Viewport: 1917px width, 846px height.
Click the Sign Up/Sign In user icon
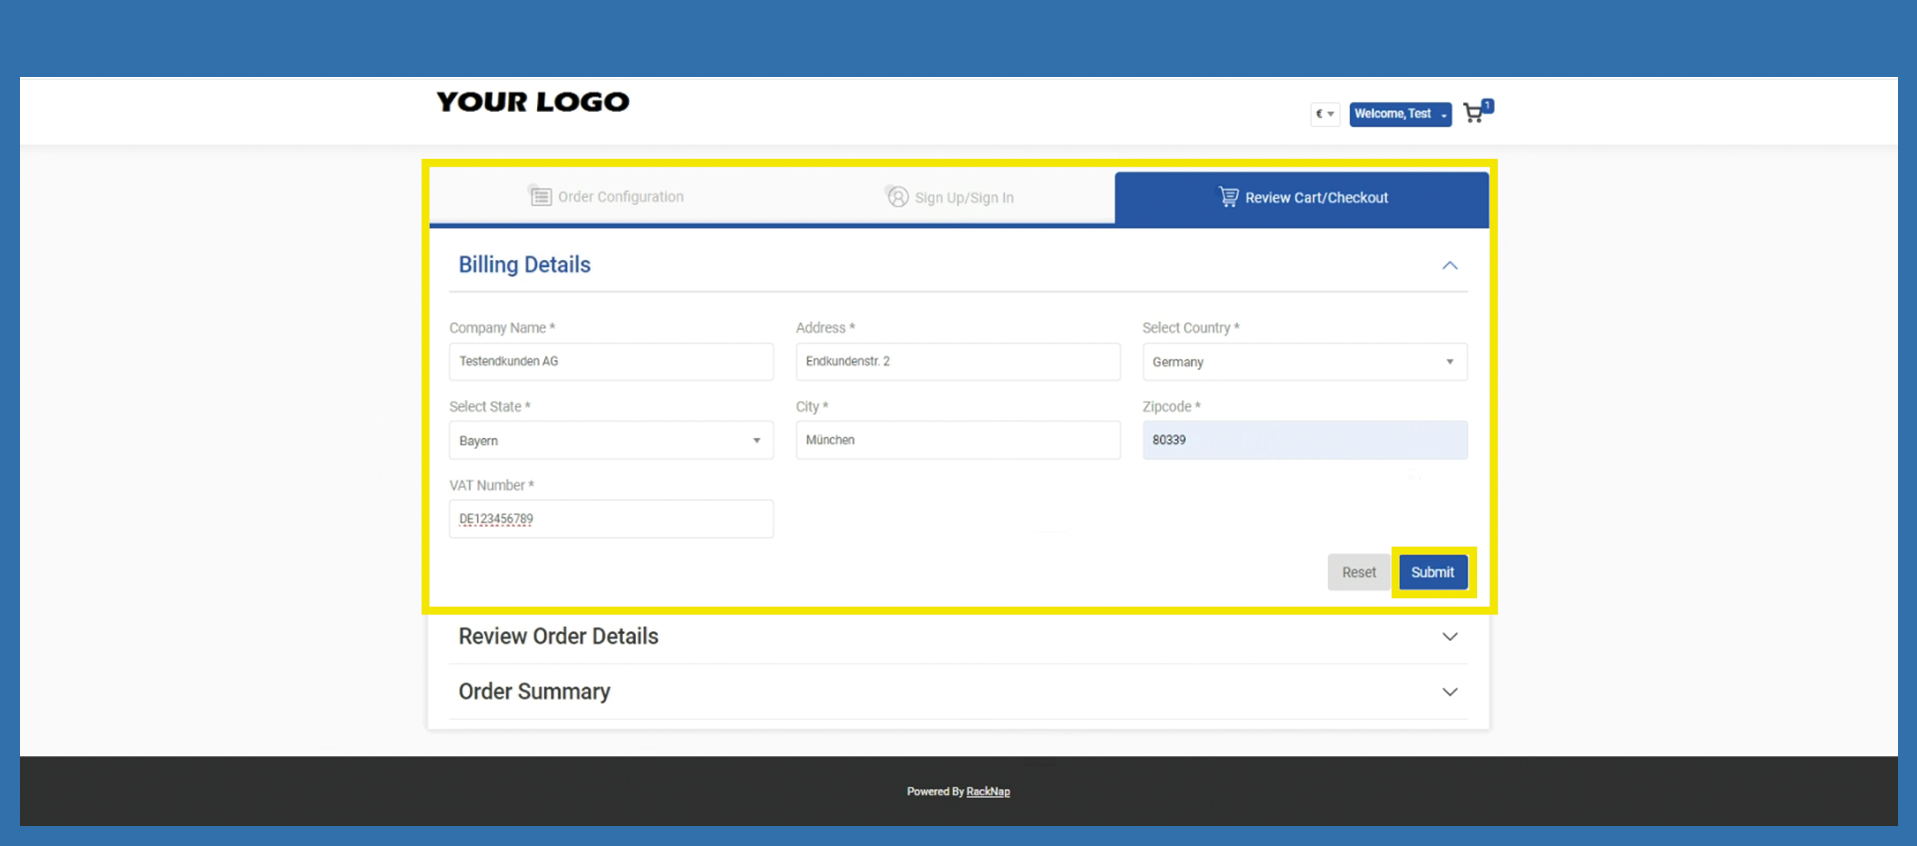coord(897,197)
